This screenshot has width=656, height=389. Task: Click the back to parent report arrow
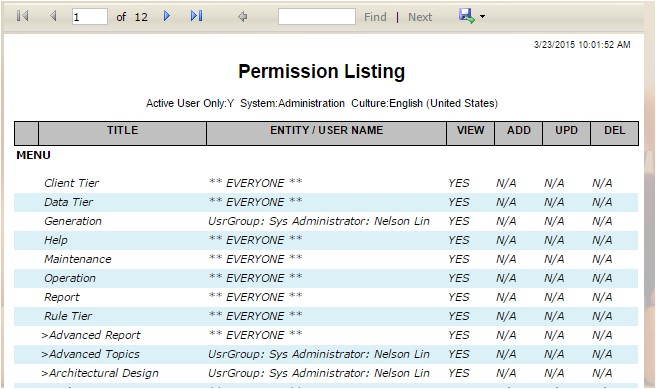pyautogui.click(x=243, y=17)
